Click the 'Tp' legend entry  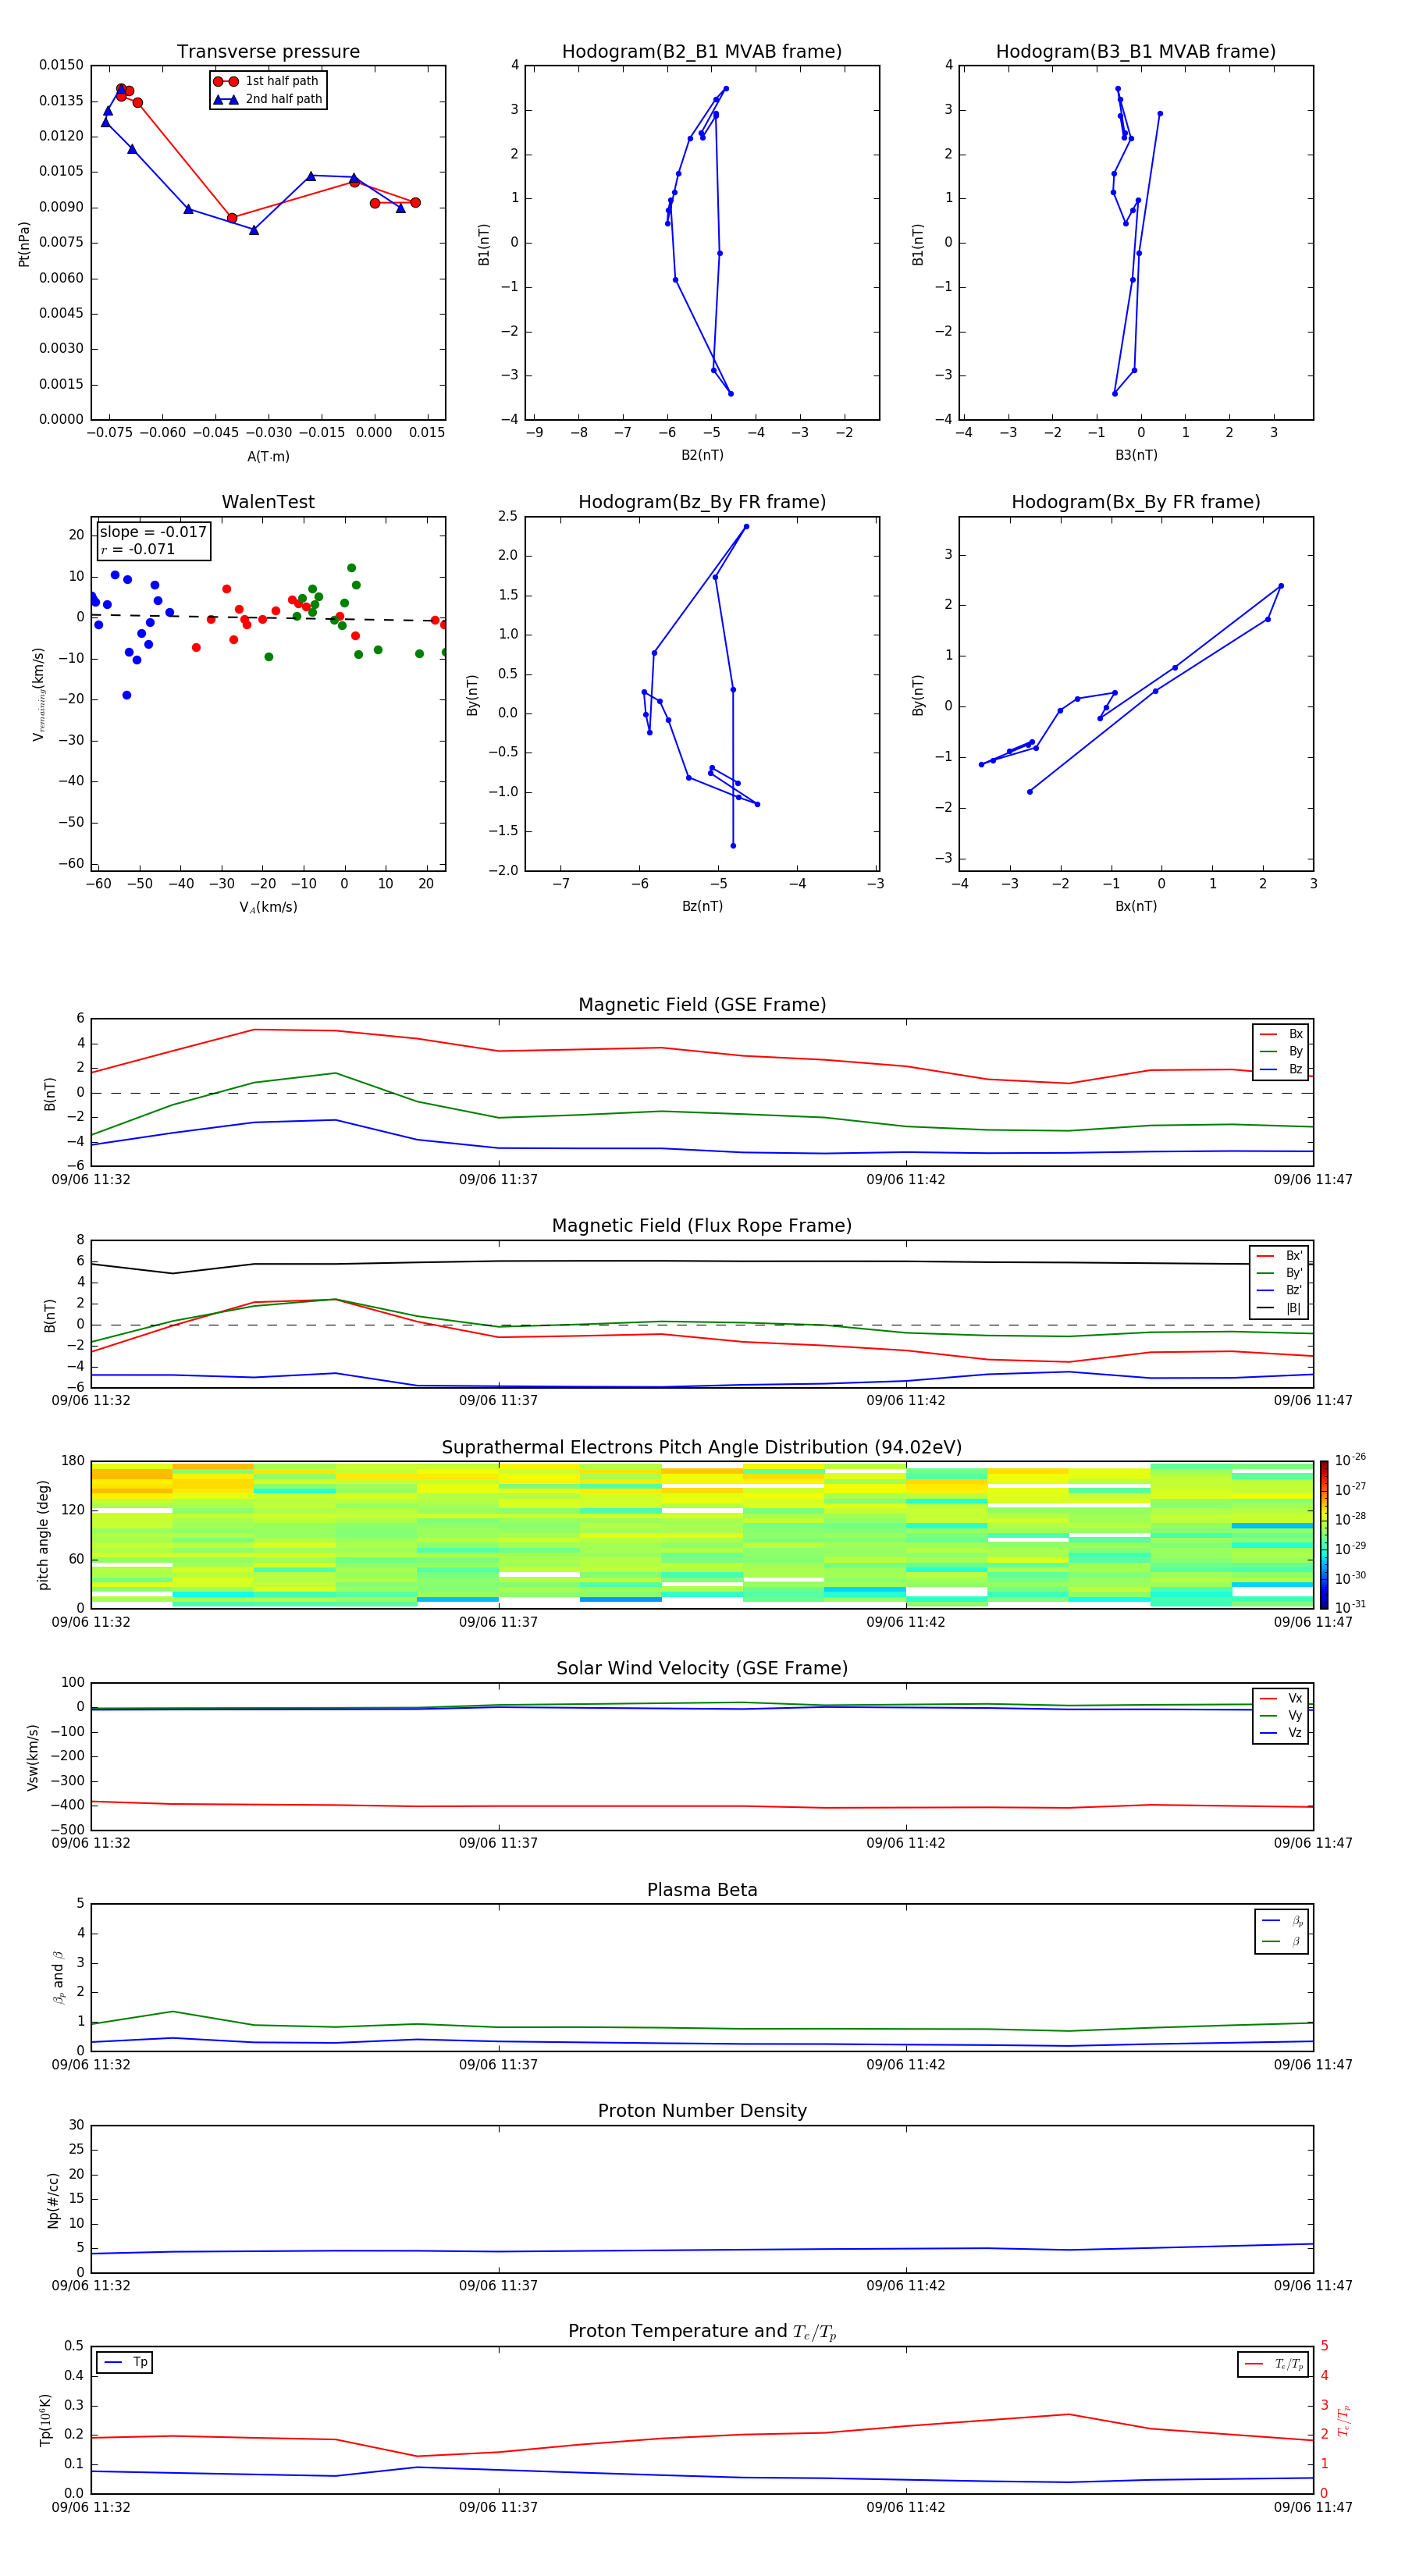click(x=126, y=2362)
